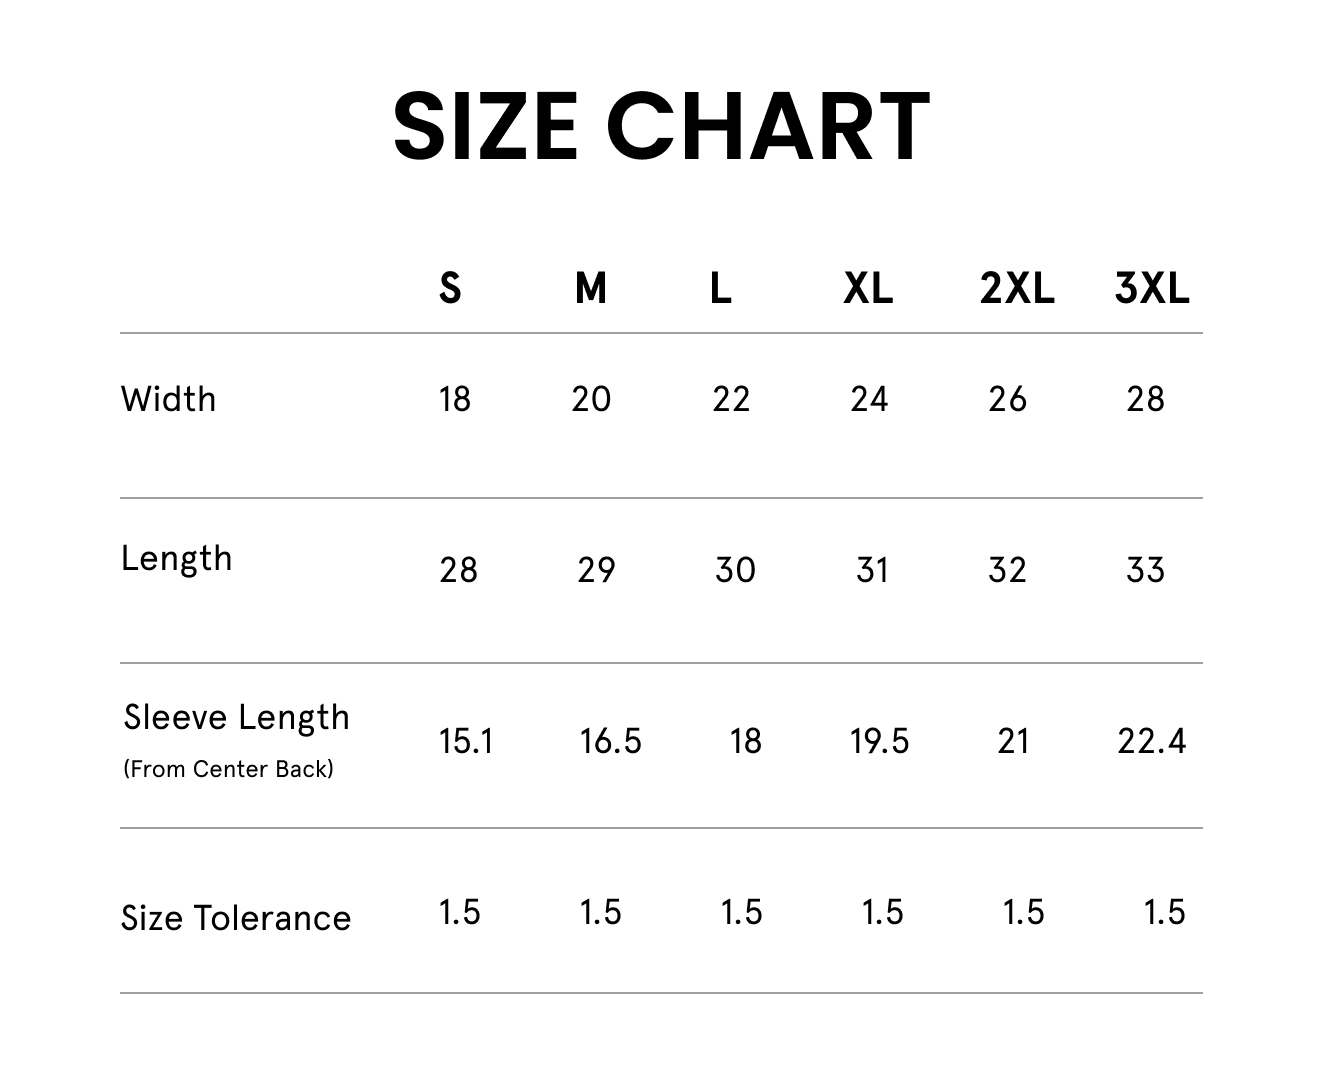Click the Length value 29 for M
Screen dimensions: 1323x1068
click(x=596, y=570)
